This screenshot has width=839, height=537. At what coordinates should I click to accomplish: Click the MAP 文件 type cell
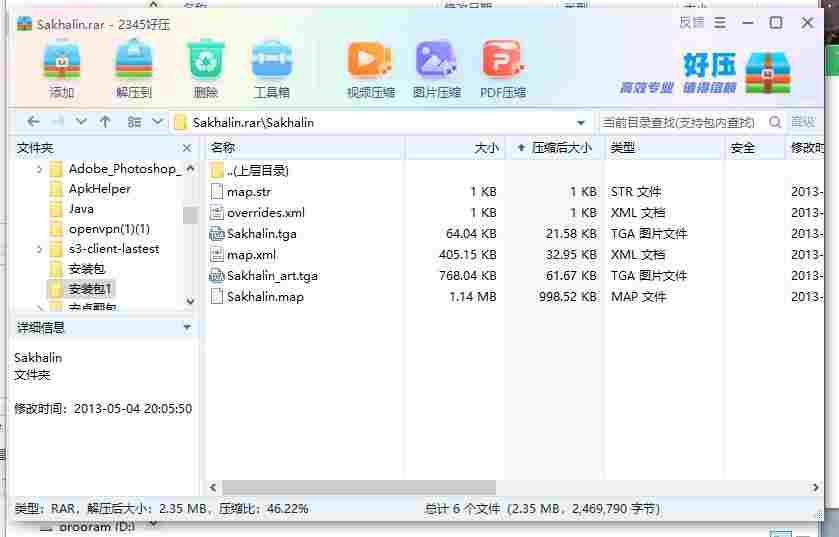(638, 297)
